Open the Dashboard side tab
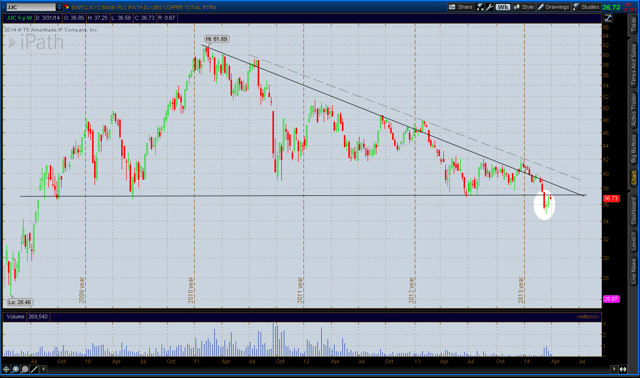Screen dimensions: 640x378 point(633,211)
